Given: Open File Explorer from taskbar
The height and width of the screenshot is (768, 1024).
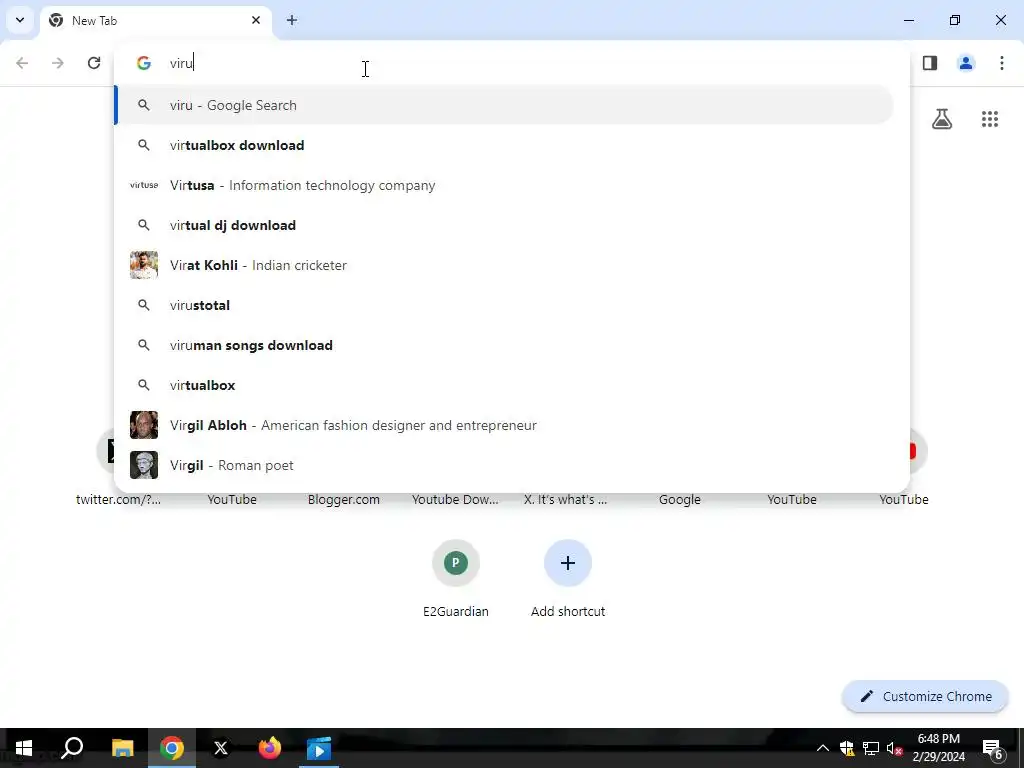Looking at the screenshot, I should coord(122,748).
